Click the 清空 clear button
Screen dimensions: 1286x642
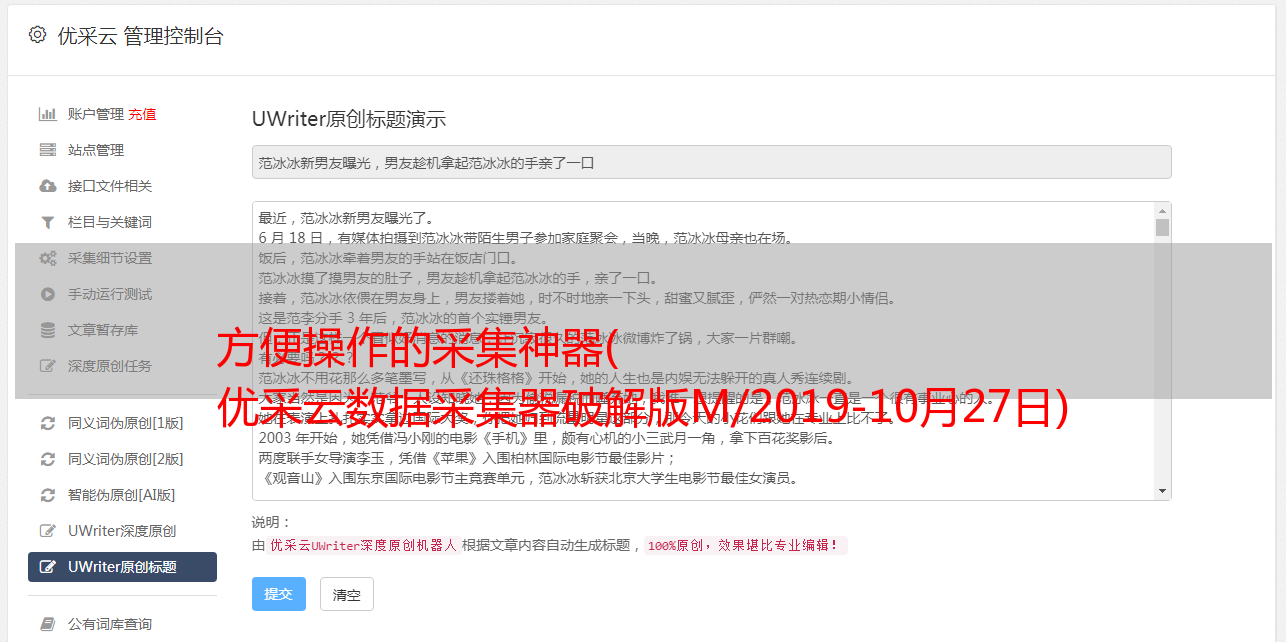(347, 594)
